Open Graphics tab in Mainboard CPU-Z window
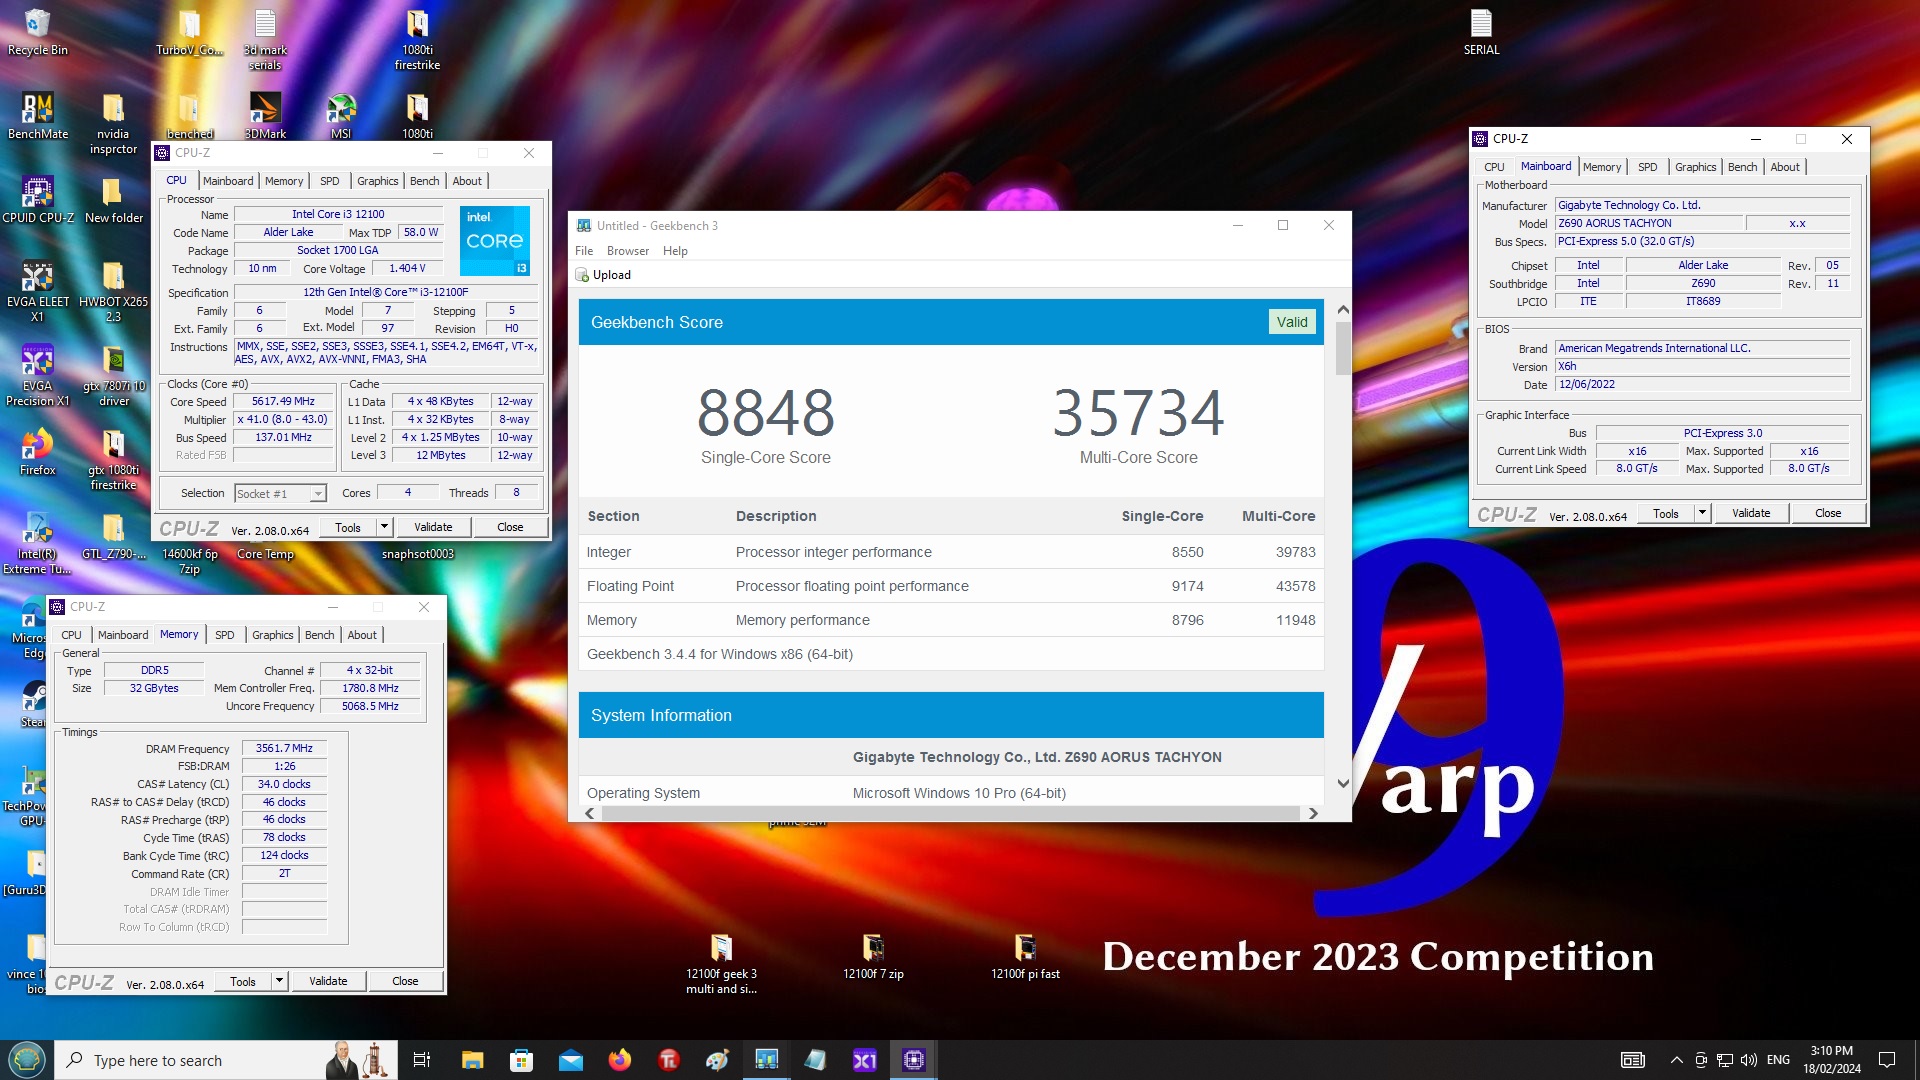Viewport: 1920px width, 1080px height. click(1696, 167)
